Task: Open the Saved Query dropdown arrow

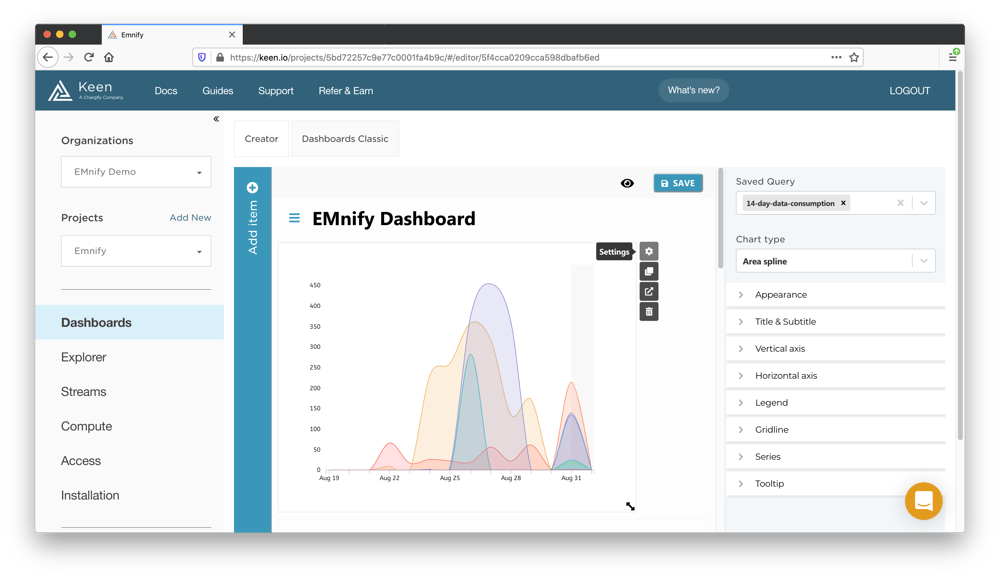Action: (x=923, y=203)
